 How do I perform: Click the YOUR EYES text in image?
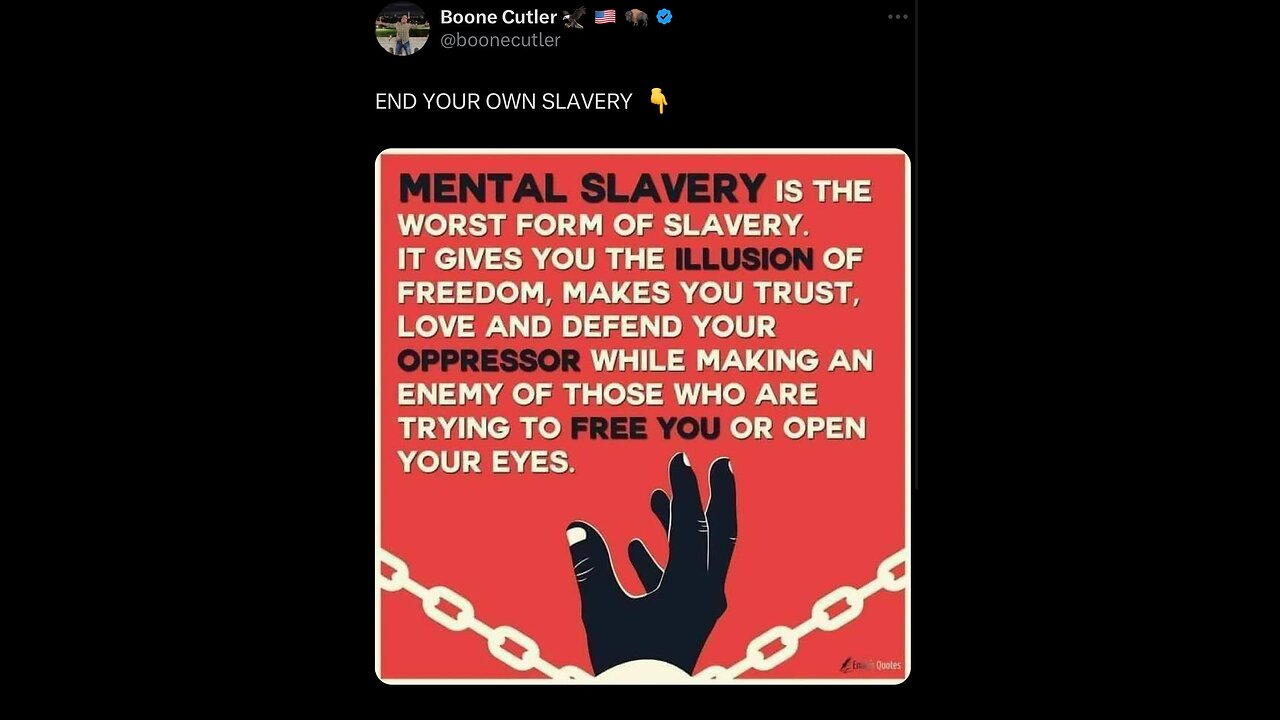pyautogui.click(x=486, y=461)
